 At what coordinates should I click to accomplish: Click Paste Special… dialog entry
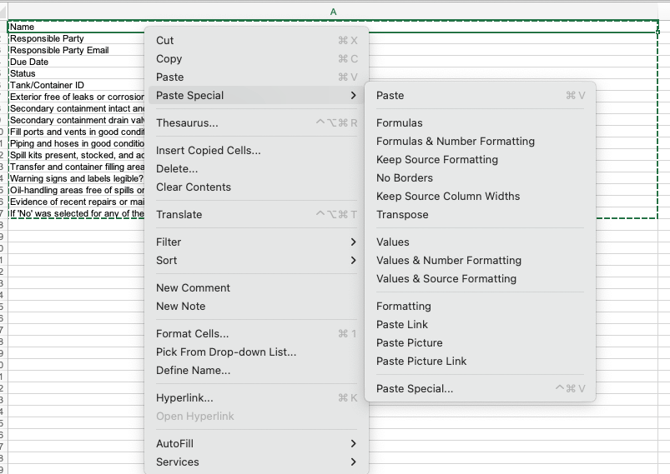pos(414,389)
